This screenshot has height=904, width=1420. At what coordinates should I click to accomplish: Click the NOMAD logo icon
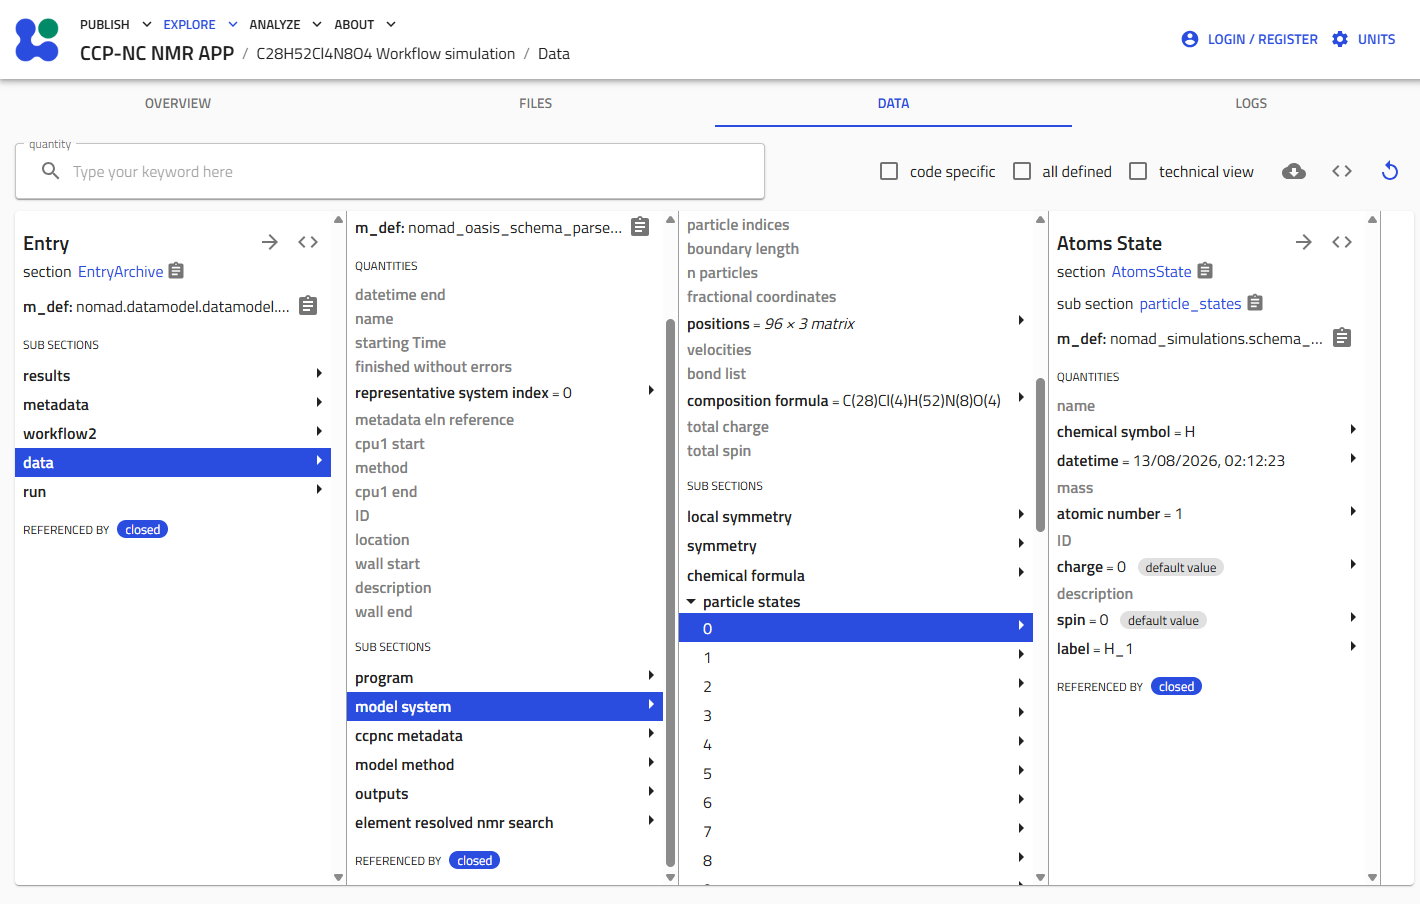coord(37,40)
